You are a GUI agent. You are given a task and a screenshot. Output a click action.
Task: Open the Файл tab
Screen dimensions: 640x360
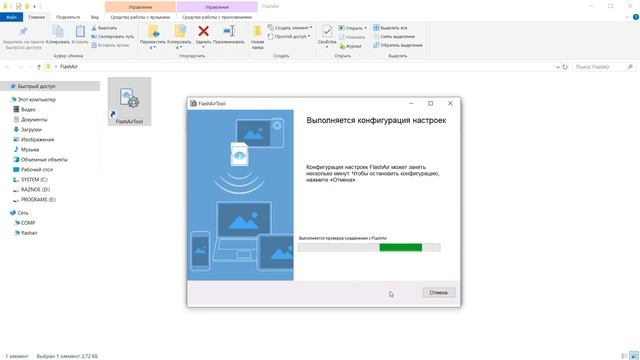[x=11, y=17]
